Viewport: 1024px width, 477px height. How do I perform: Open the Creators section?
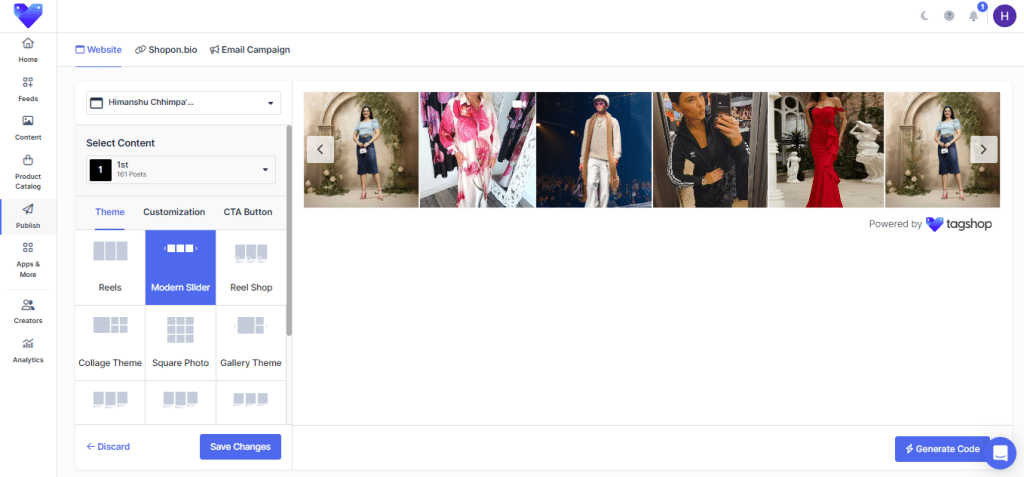click(x=28, y=310)
